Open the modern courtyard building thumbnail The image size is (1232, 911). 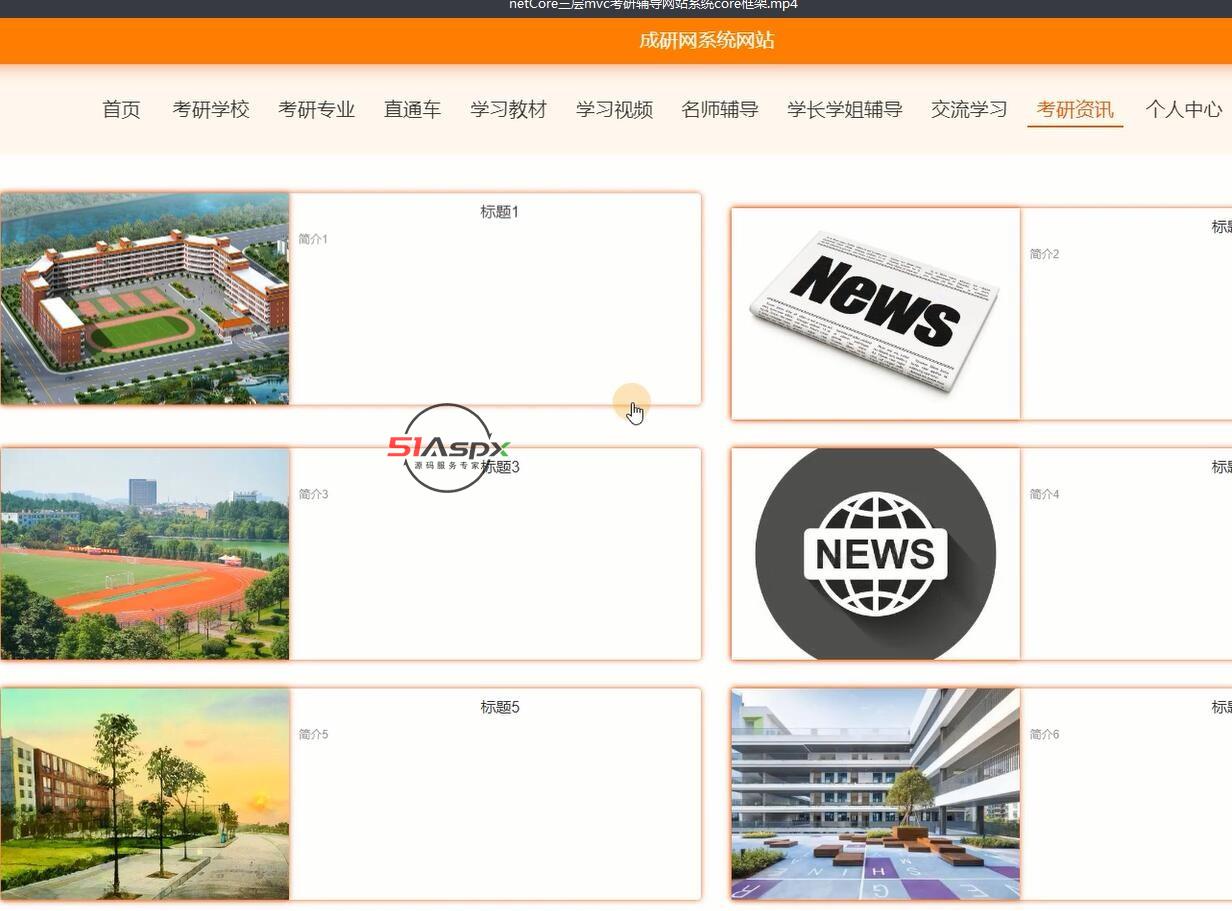(876, 794)
